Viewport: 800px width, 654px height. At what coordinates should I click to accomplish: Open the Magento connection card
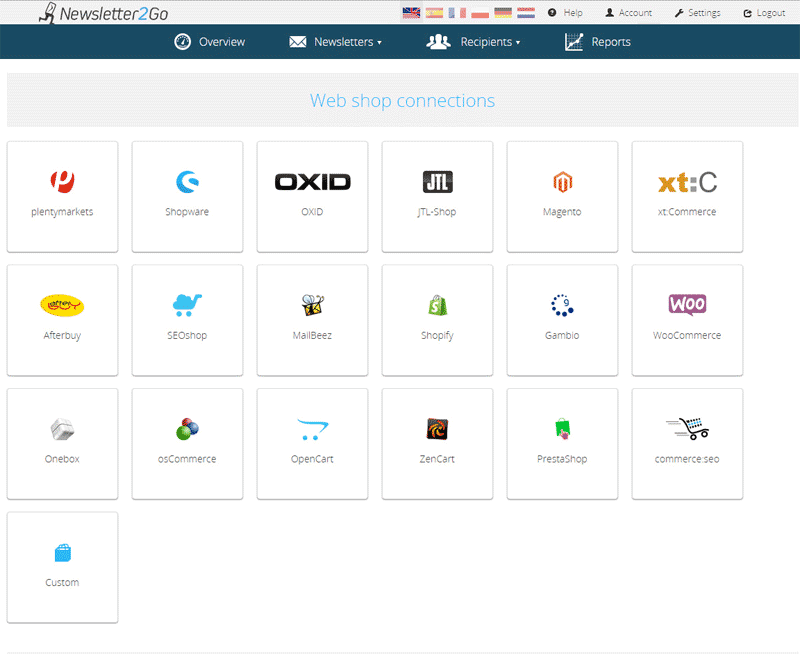tap(562, 196)
